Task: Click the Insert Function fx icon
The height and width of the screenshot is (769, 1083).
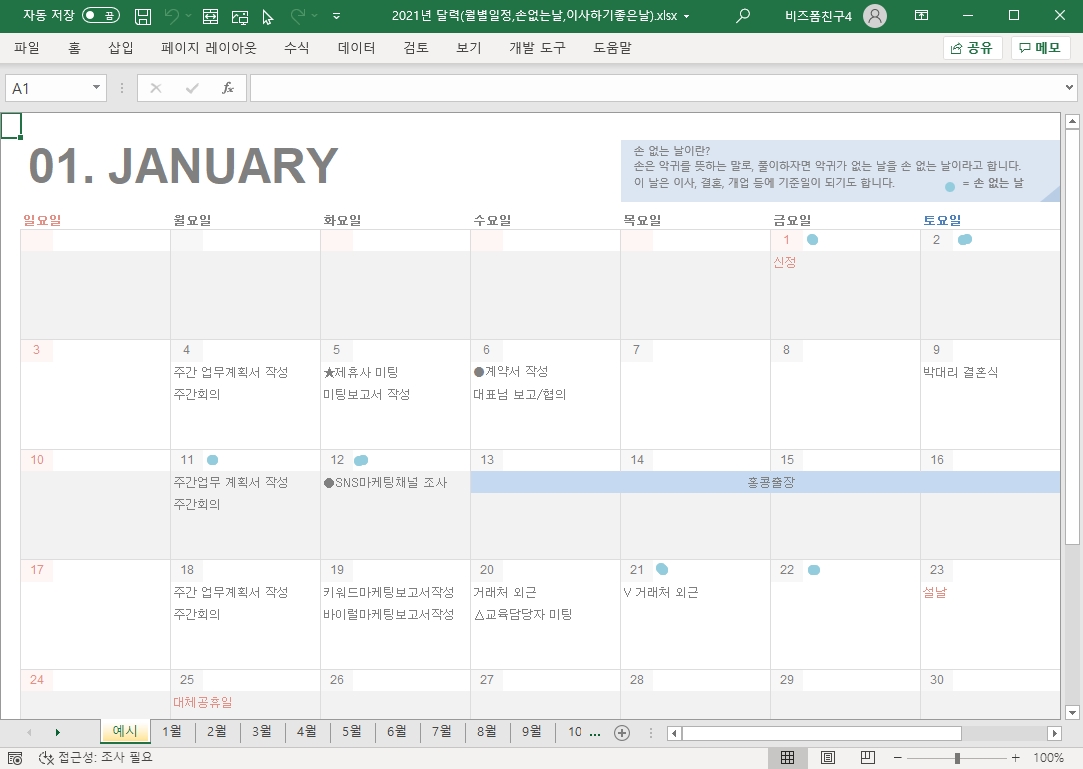Action: click(228, 88)
